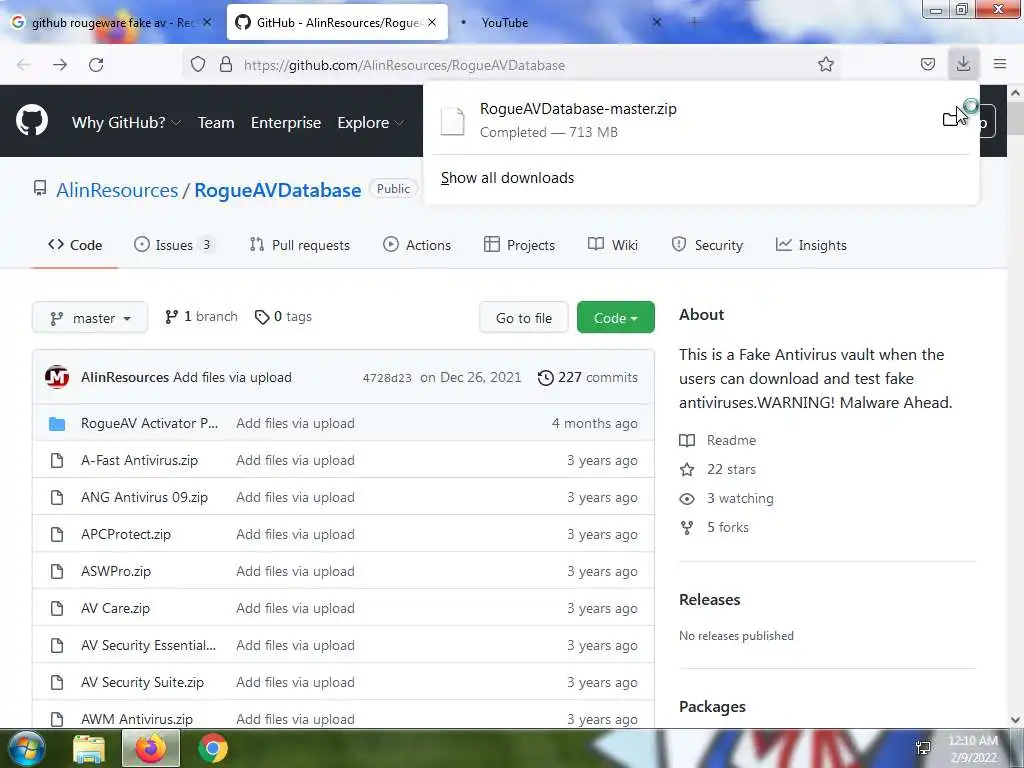The height and width of the screenshot is (768, 1024).
Task: Click the Enterprise navigation link
Action: [286, 122]
